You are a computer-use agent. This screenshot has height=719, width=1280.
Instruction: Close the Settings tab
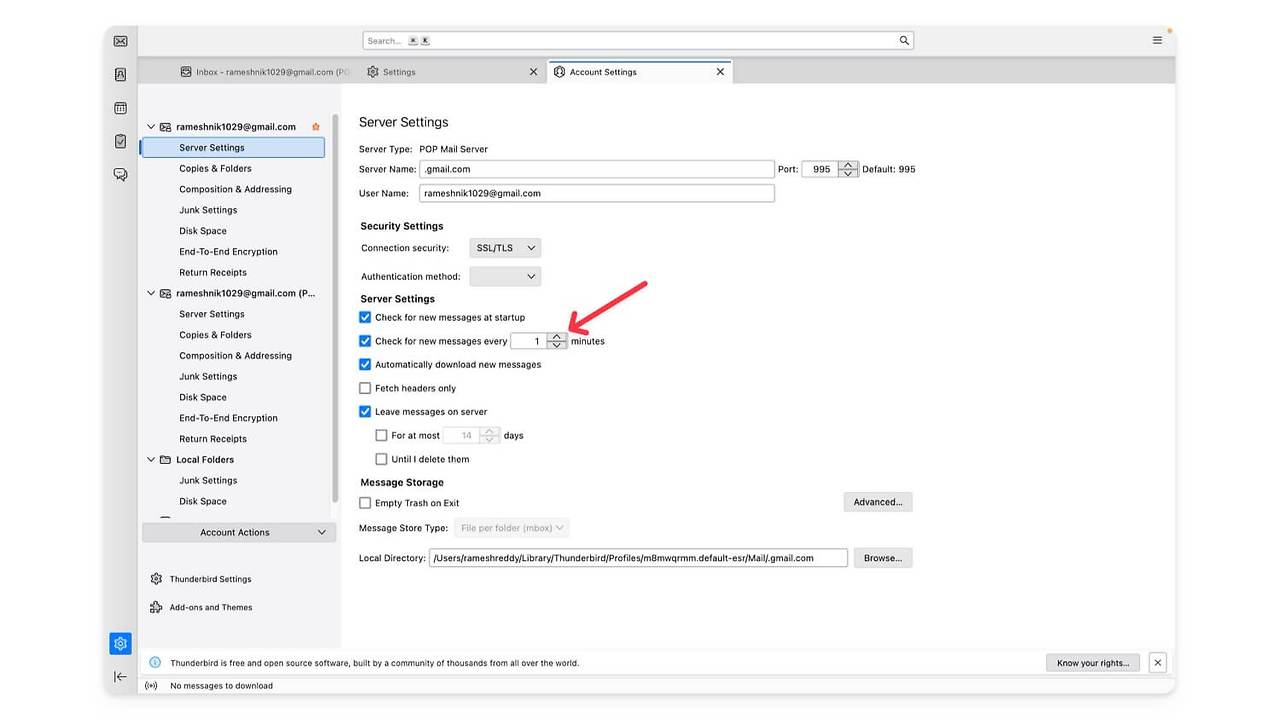coord(533,72)
